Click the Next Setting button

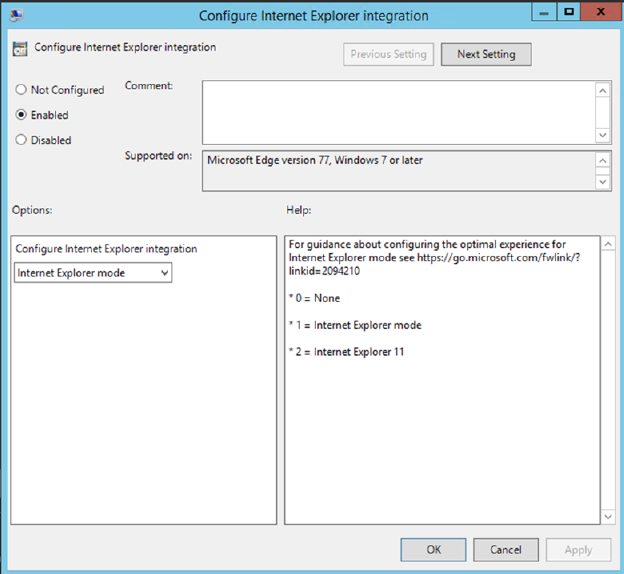click(486, 54)
